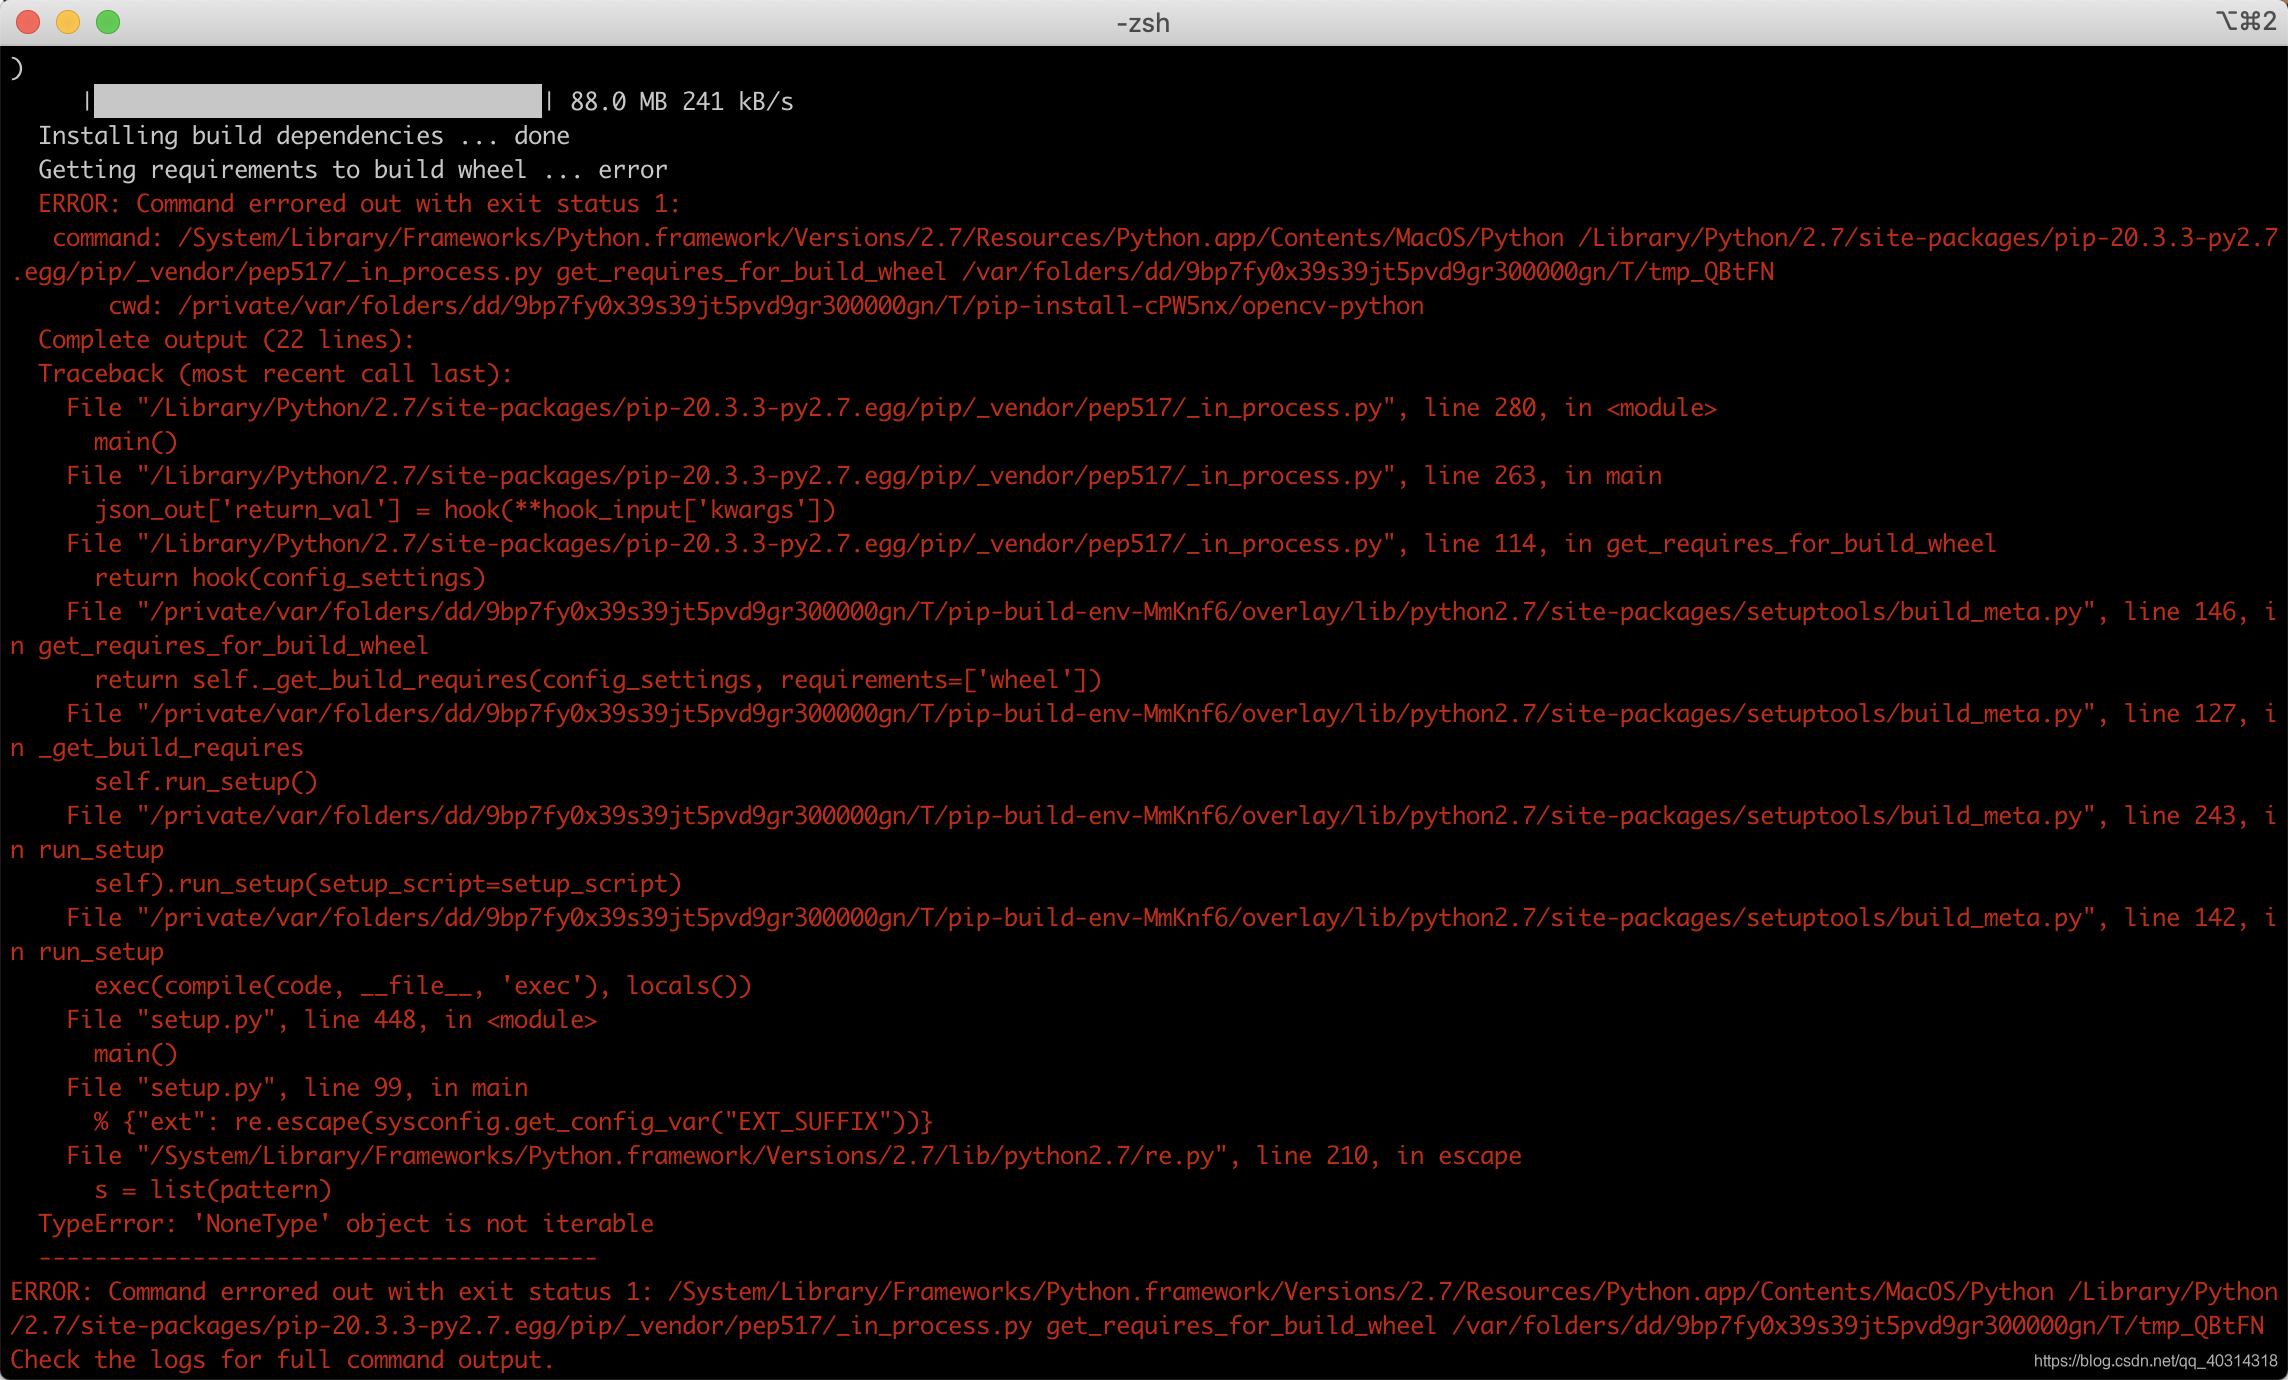Image resolution: width=2288 pixels, height=1380 pixels.
Task: Click the re.py 'line 210, in escape' line
Action: point(794,1156)
